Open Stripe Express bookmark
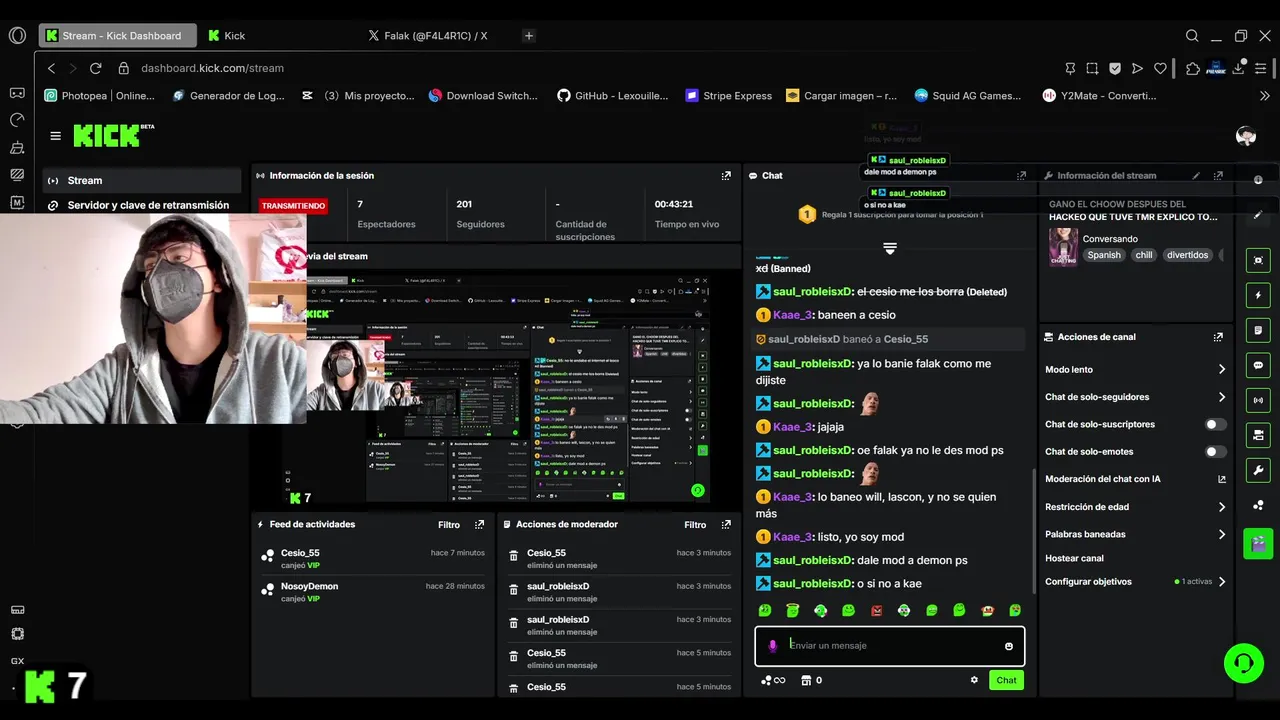Screen dimensions: 1280x720 point(728,96)
